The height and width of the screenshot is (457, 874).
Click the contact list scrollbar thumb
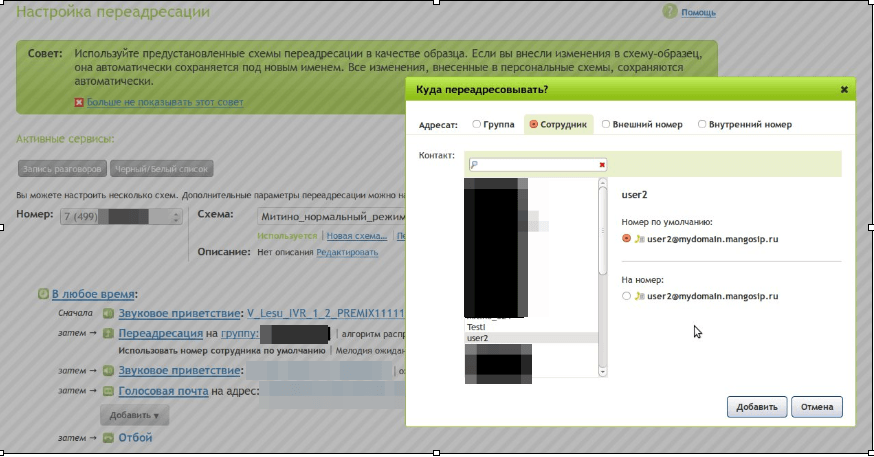(603, 231)
